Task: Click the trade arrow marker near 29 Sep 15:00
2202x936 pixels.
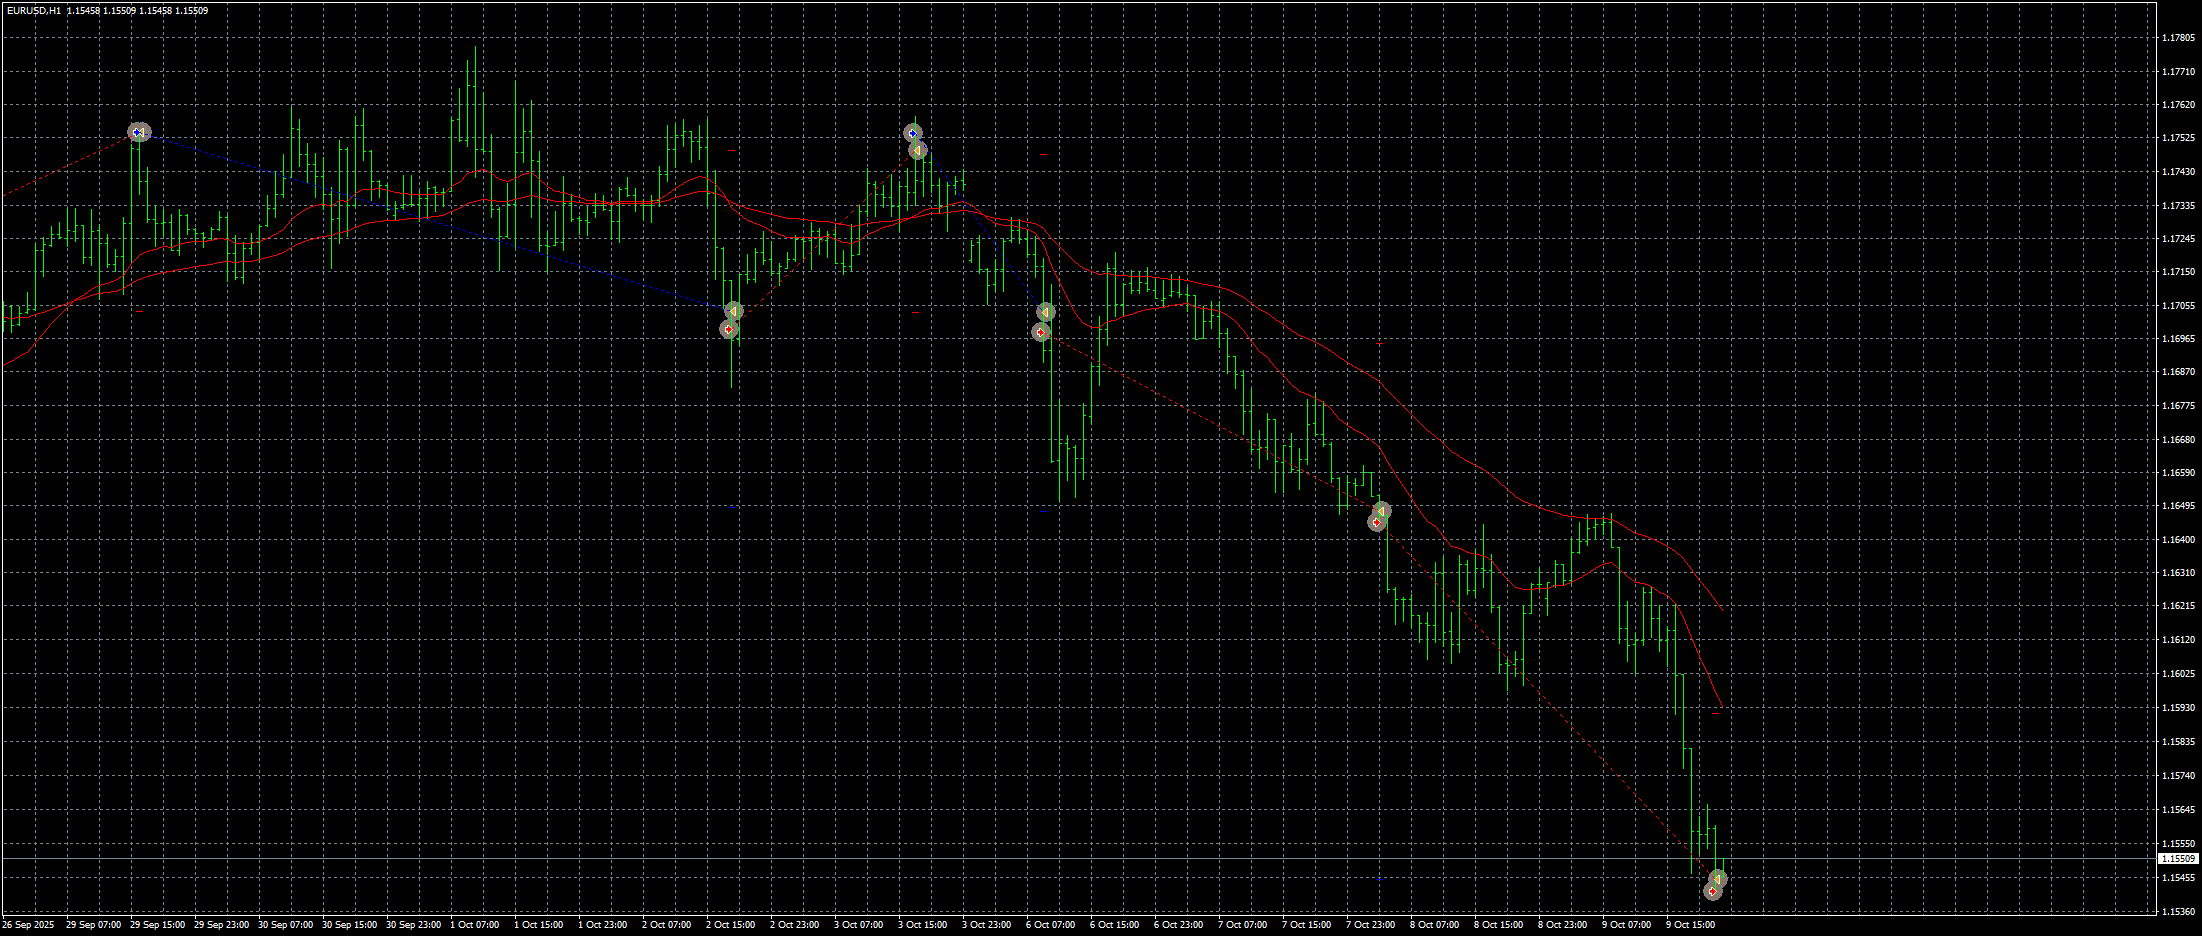Action: pyautogui.click(x=139, y=132)
